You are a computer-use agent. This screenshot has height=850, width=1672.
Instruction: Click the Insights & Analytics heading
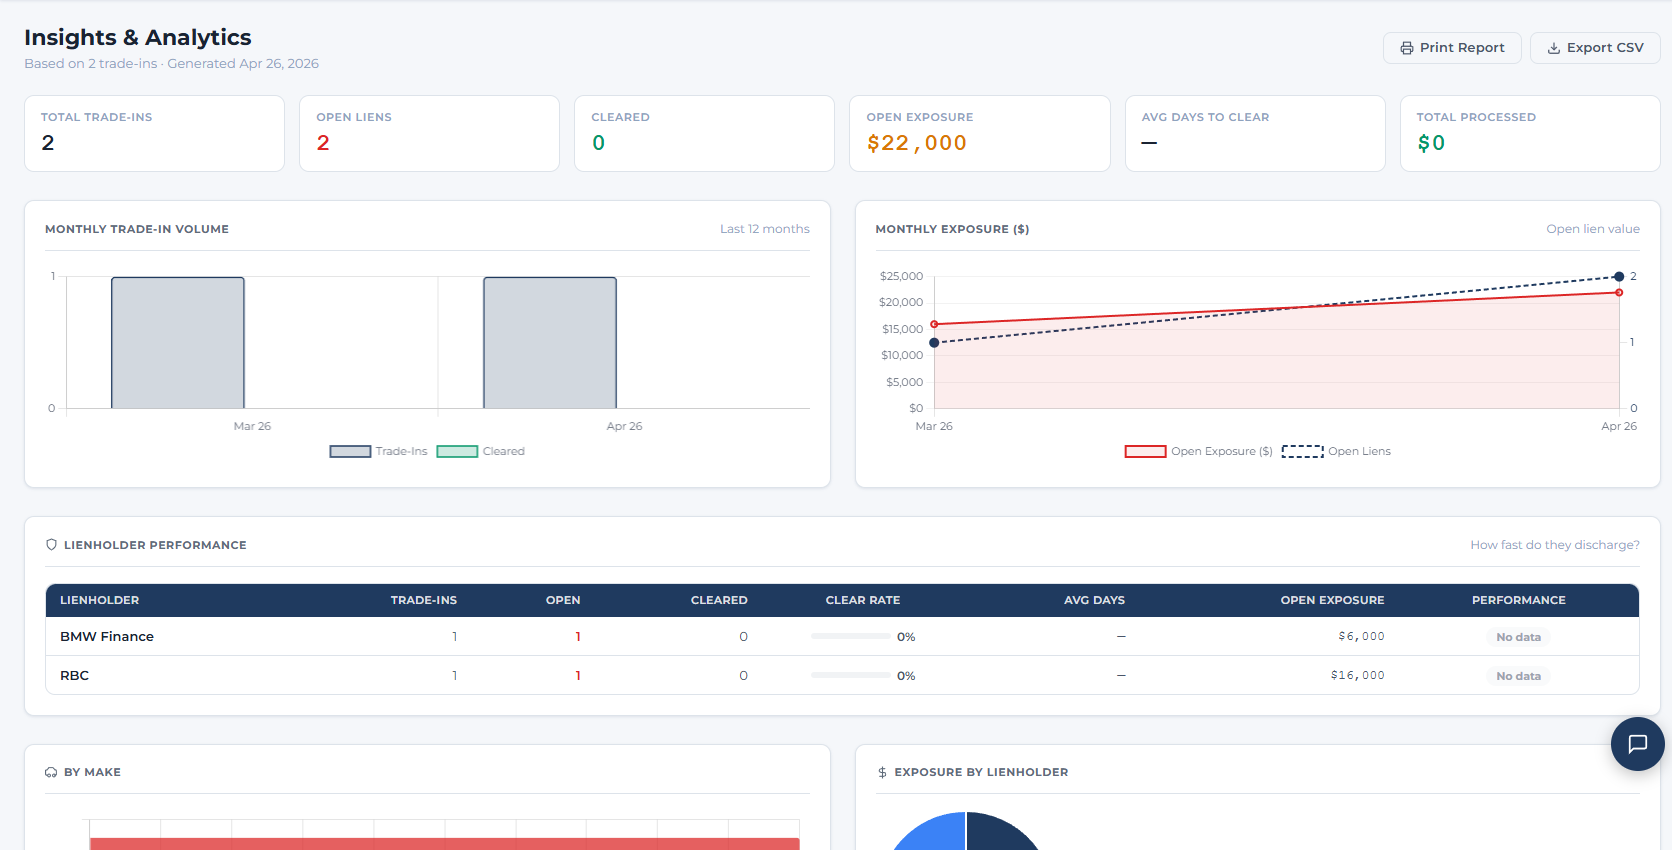[138, 37]
